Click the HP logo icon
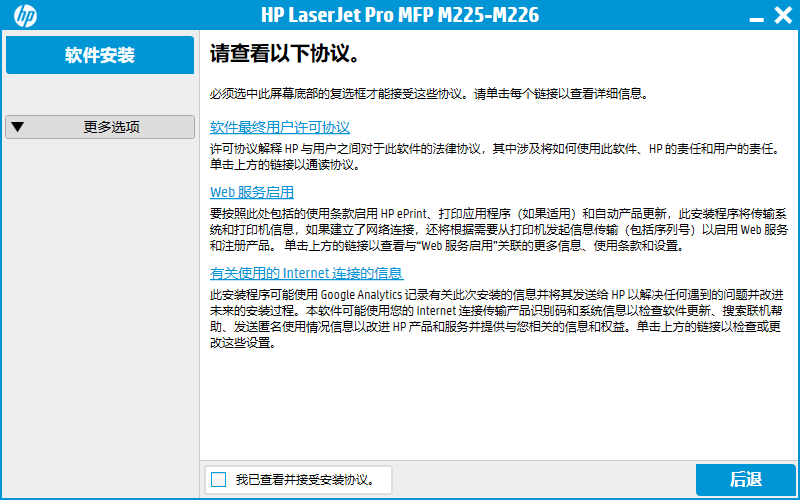Image resolution: width=800 pixels, height=500 pixels. (x=25, y=16)
